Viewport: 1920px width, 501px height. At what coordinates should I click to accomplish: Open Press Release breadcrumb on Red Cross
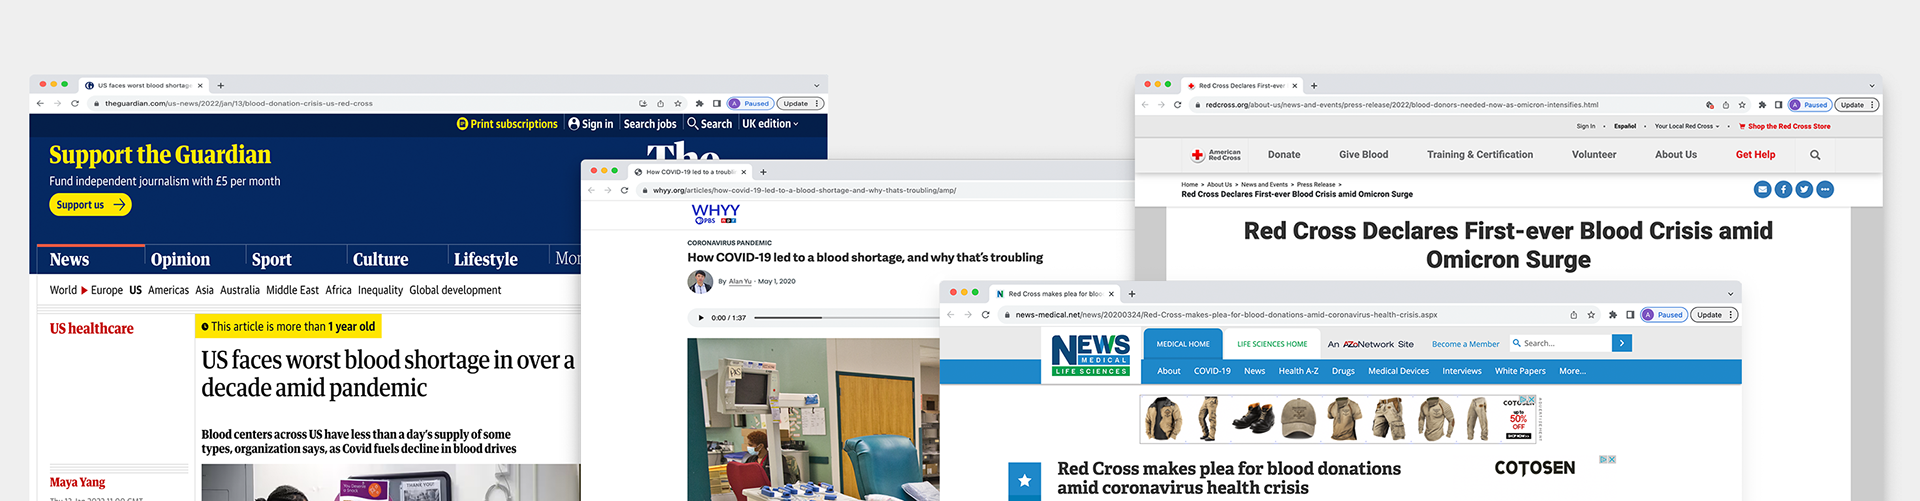point(1316,184)
